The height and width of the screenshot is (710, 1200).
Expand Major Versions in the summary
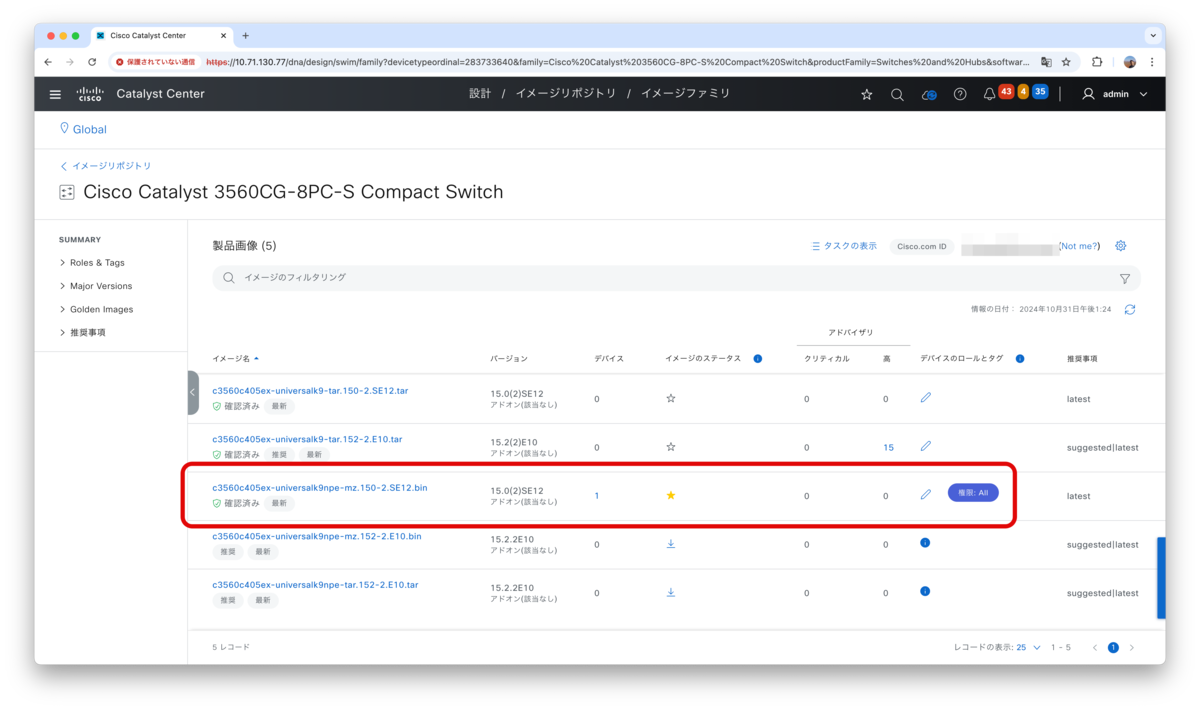coord(96,286)
